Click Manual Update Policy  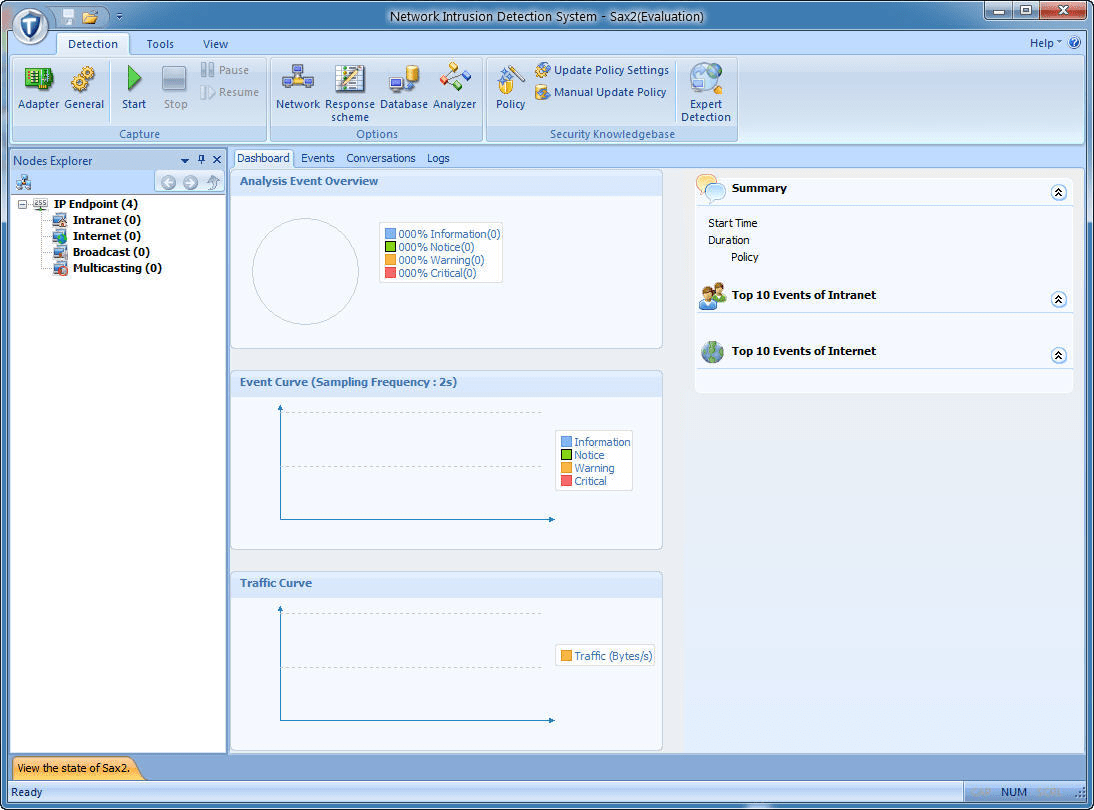click(600, 92)
